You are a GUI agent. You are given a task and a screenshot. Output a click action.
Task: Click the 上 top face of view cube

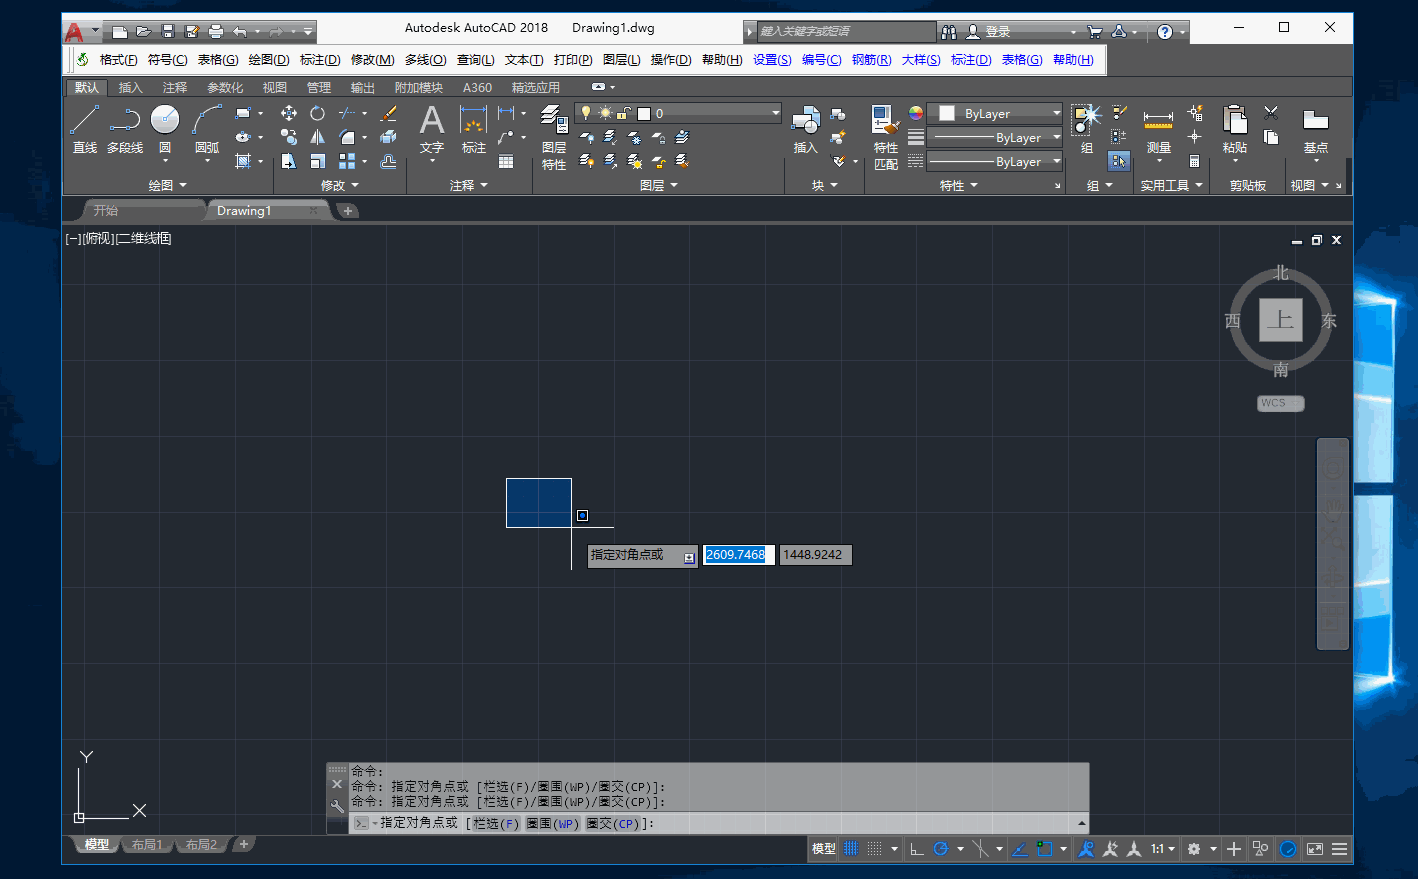1281,320
